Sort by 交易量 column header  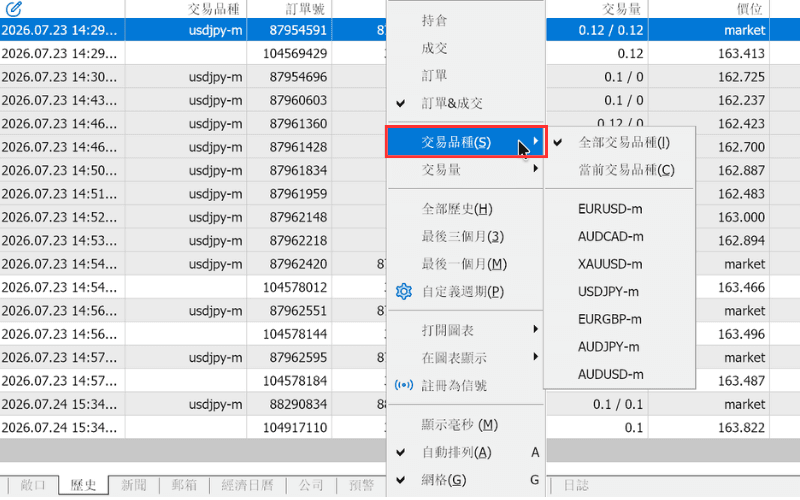click(x=621, y=9)
